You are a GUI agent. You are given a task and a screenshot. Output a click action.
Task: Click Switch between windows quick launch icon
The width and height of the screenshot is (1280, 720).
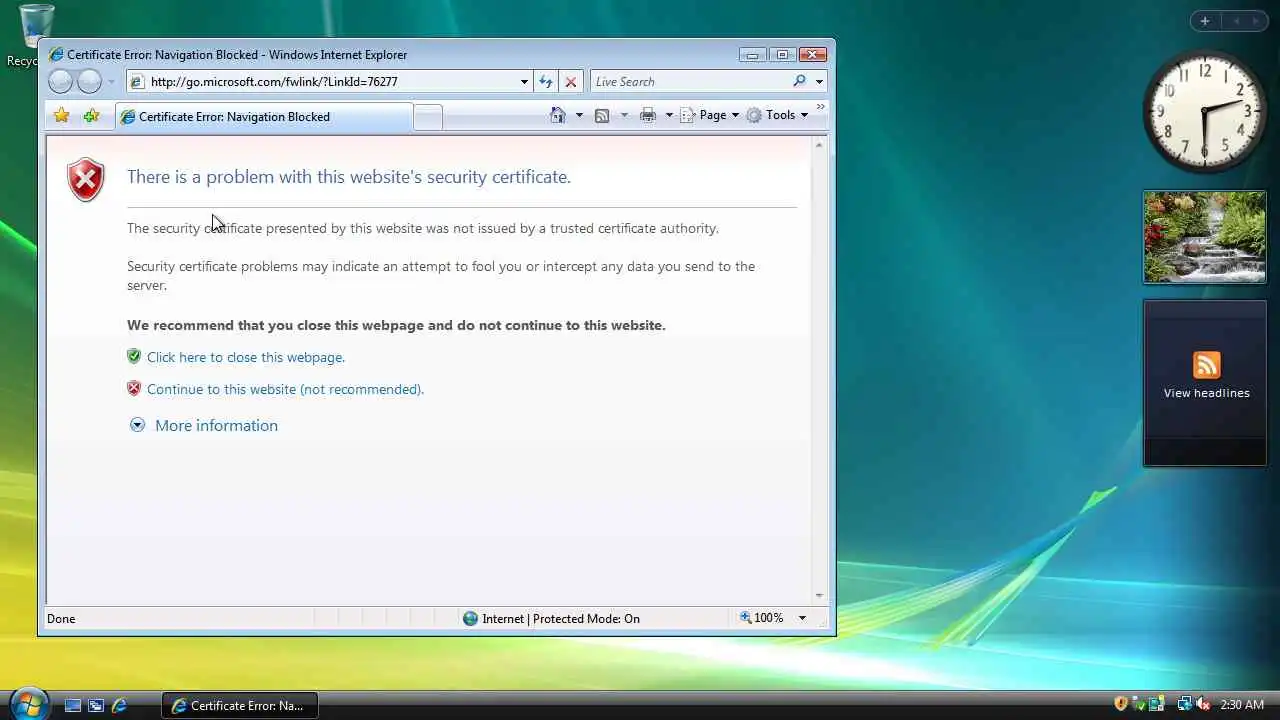point(96,705)
